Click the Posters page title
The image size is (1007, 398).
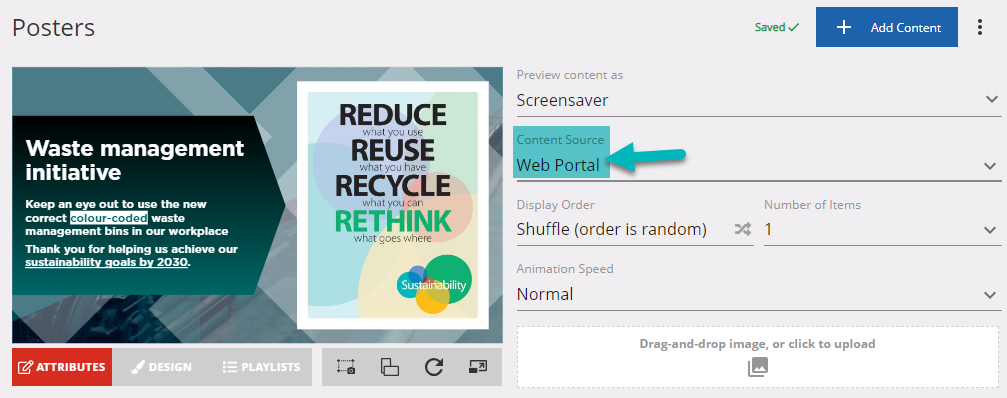click(53, 28)
